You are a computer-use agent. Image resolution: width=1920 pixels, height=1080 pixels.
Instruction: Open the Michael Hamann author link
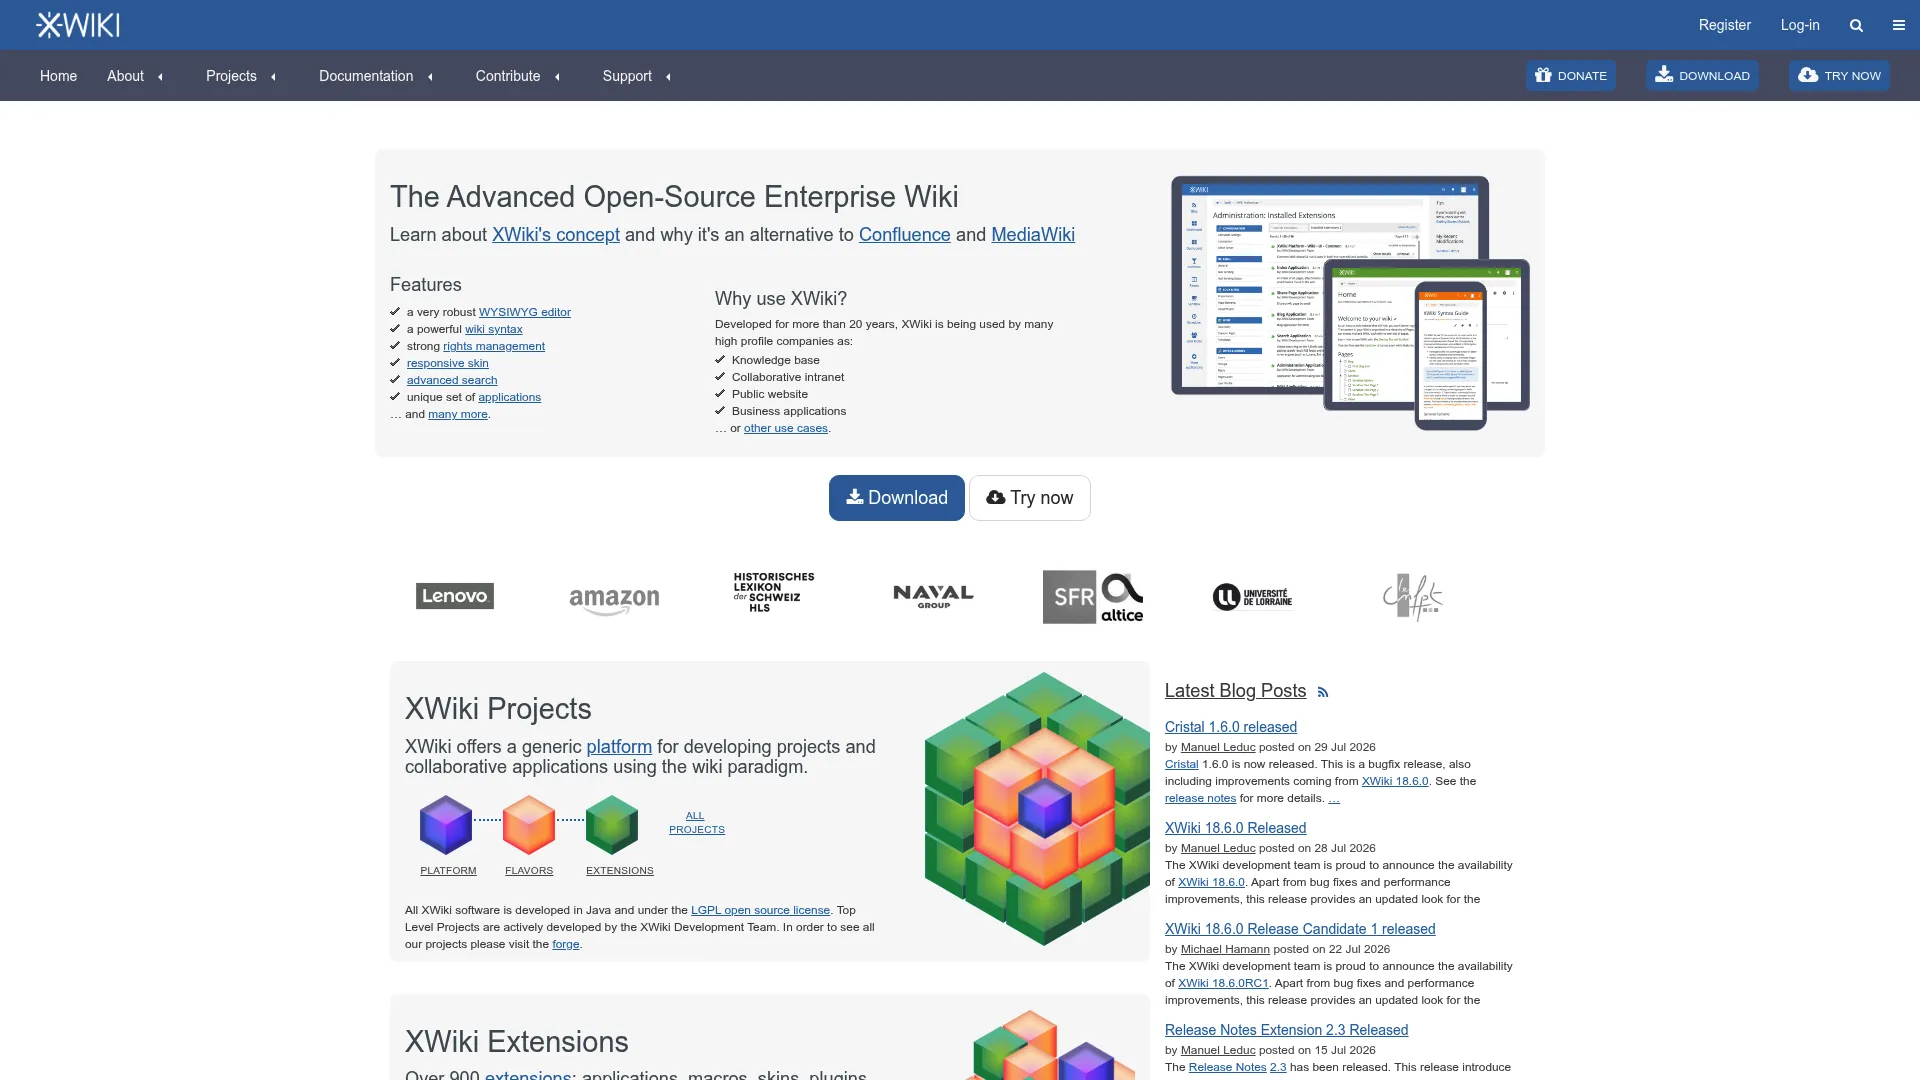(1225, 949)
